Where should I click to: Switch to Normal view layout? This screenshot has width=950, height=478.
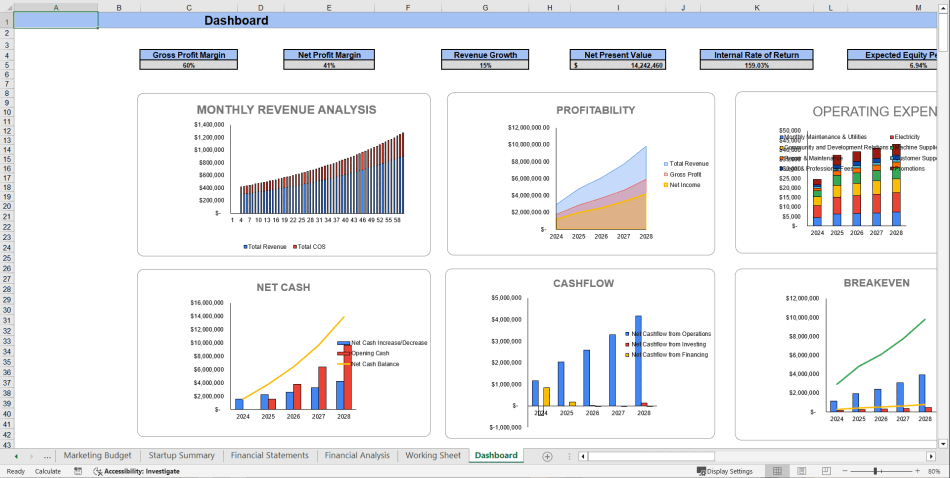pos(777,471)
